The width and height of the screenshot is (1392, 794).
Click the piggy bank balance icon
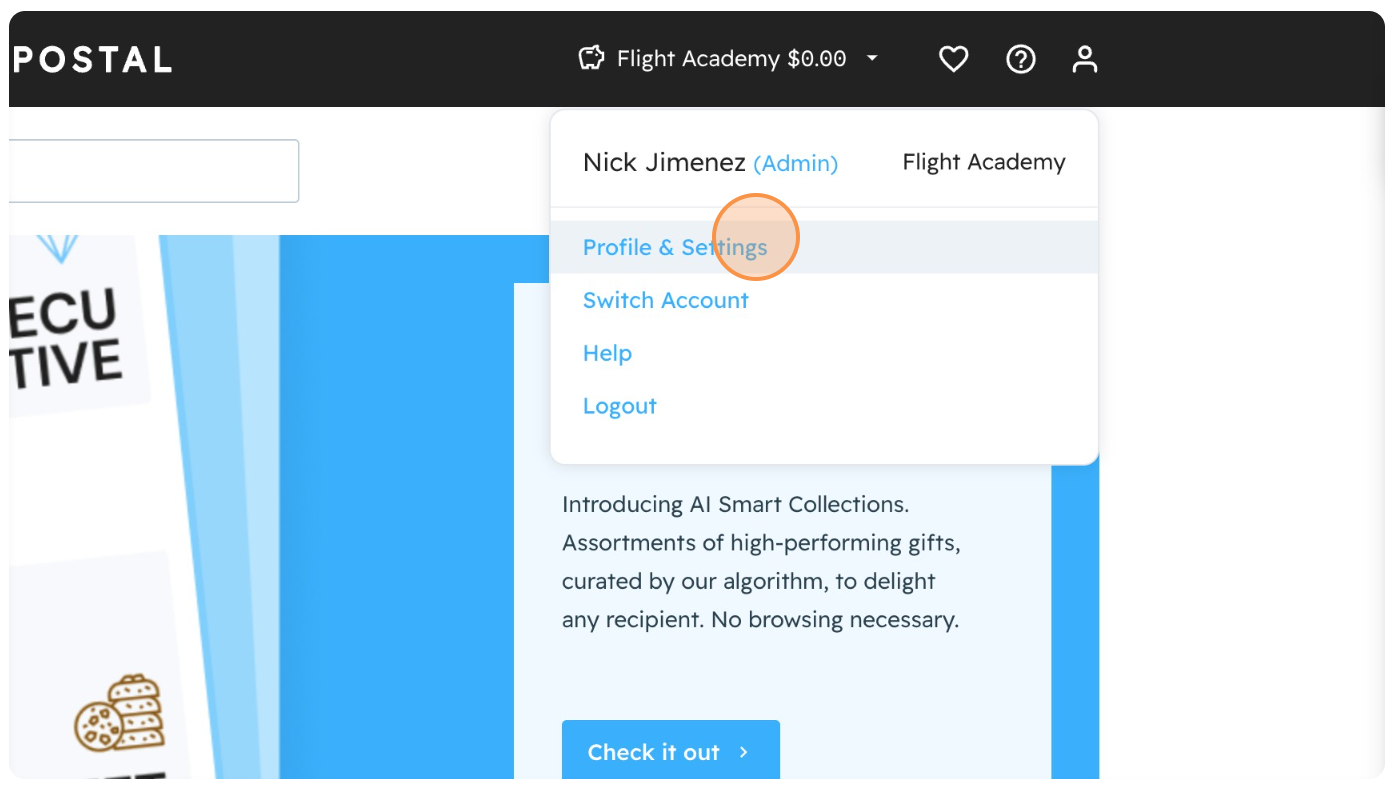592,59
